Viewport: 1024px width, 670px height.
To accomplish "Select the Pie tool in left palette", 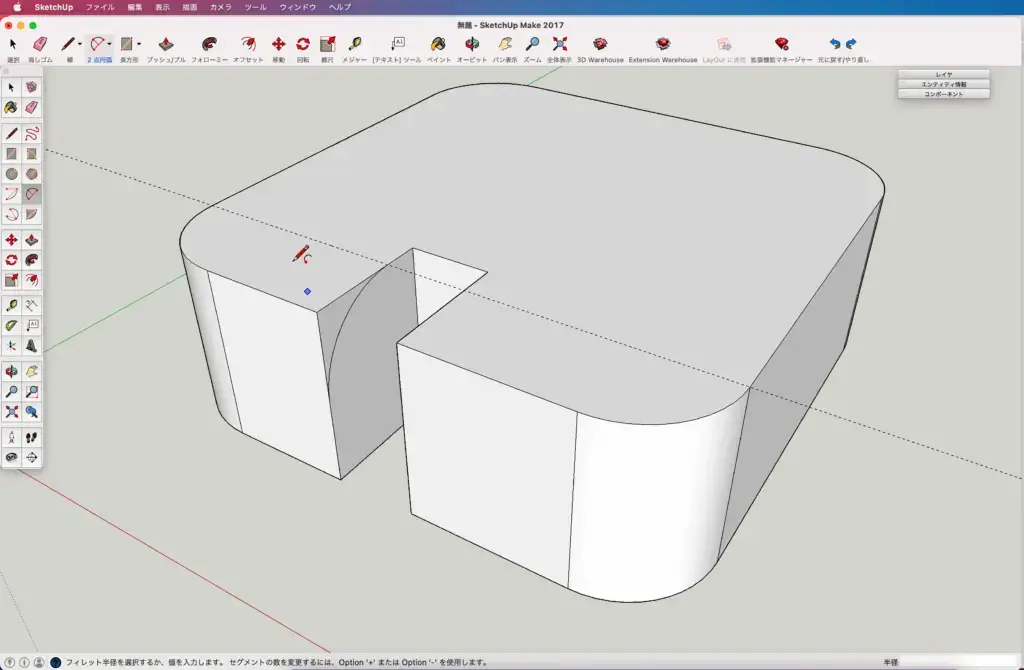I will tap(31, 215).
